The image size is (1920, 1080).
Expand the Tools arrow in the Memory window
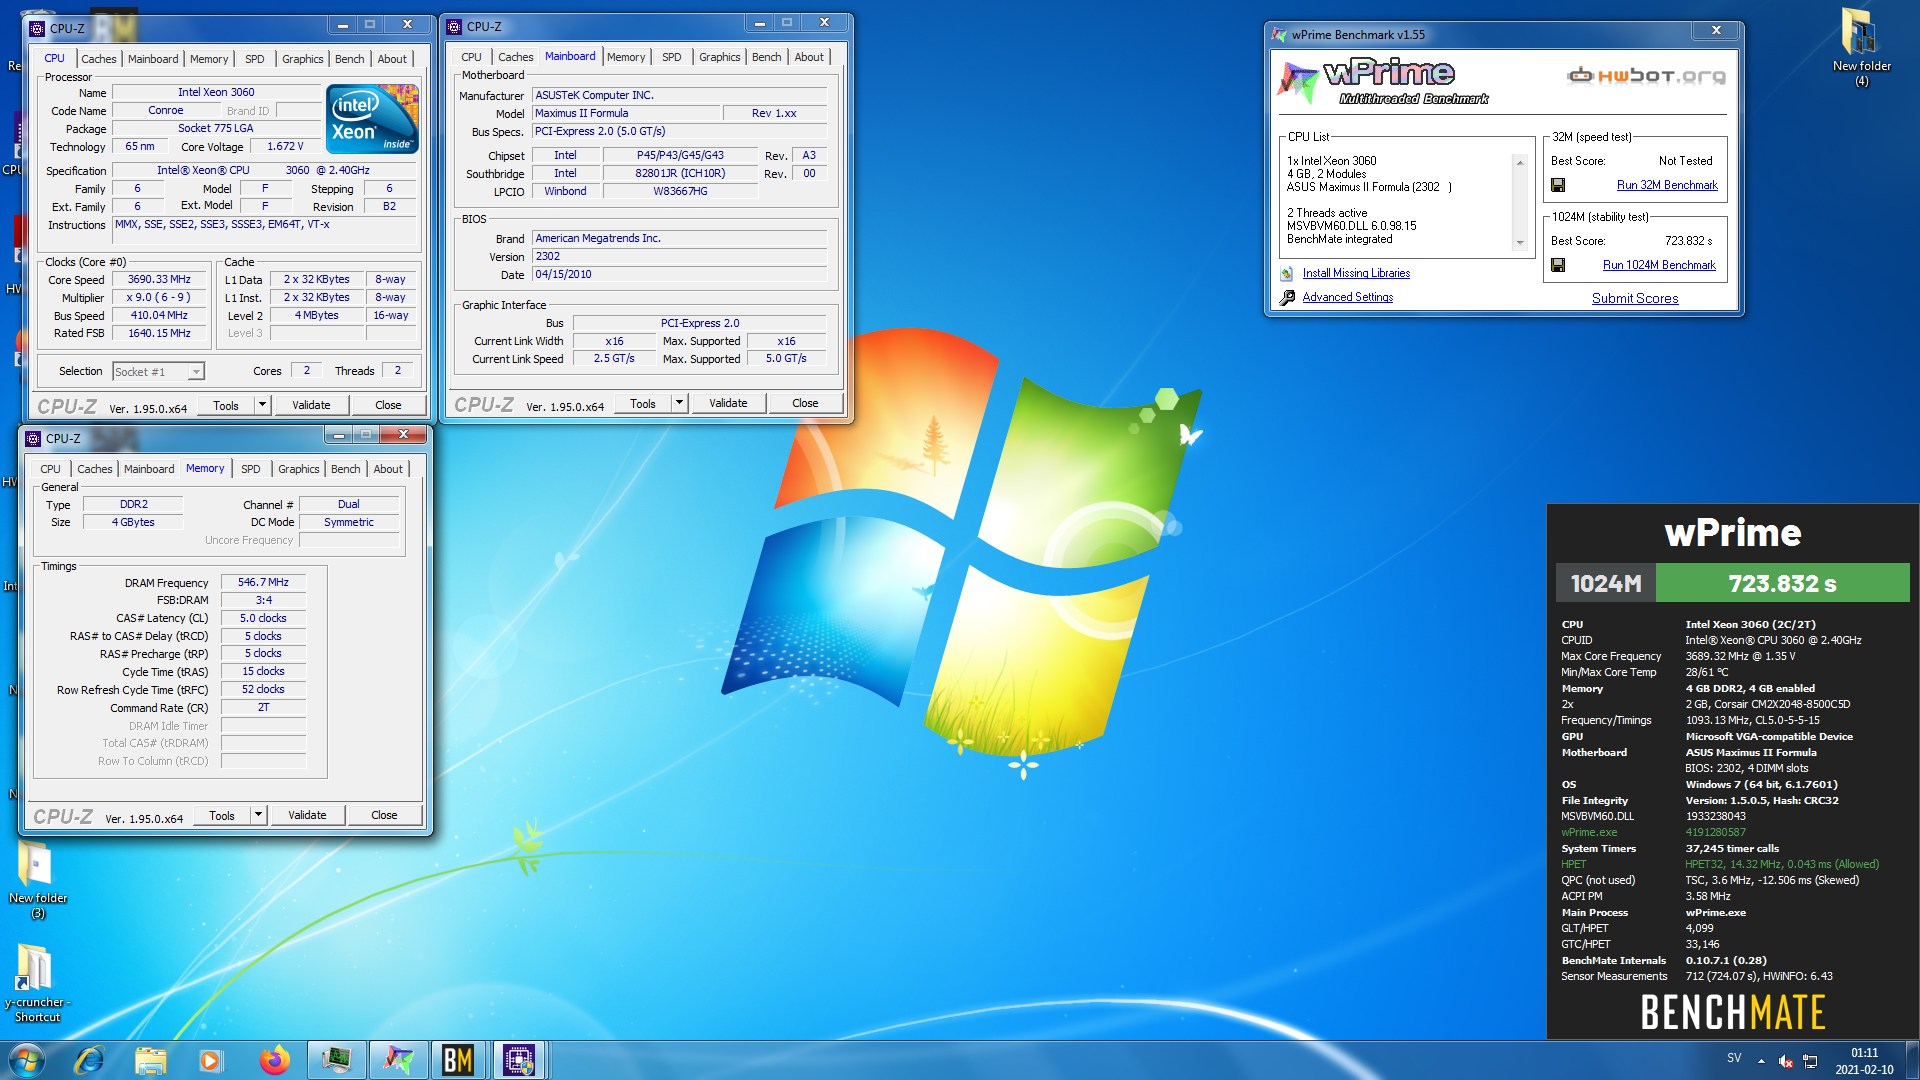[258, 815]
